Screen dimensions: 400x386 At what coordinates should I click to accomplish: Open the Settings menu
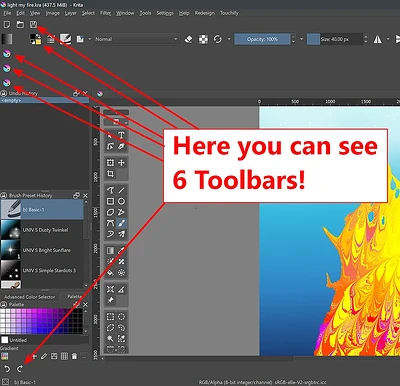point(165,13)
